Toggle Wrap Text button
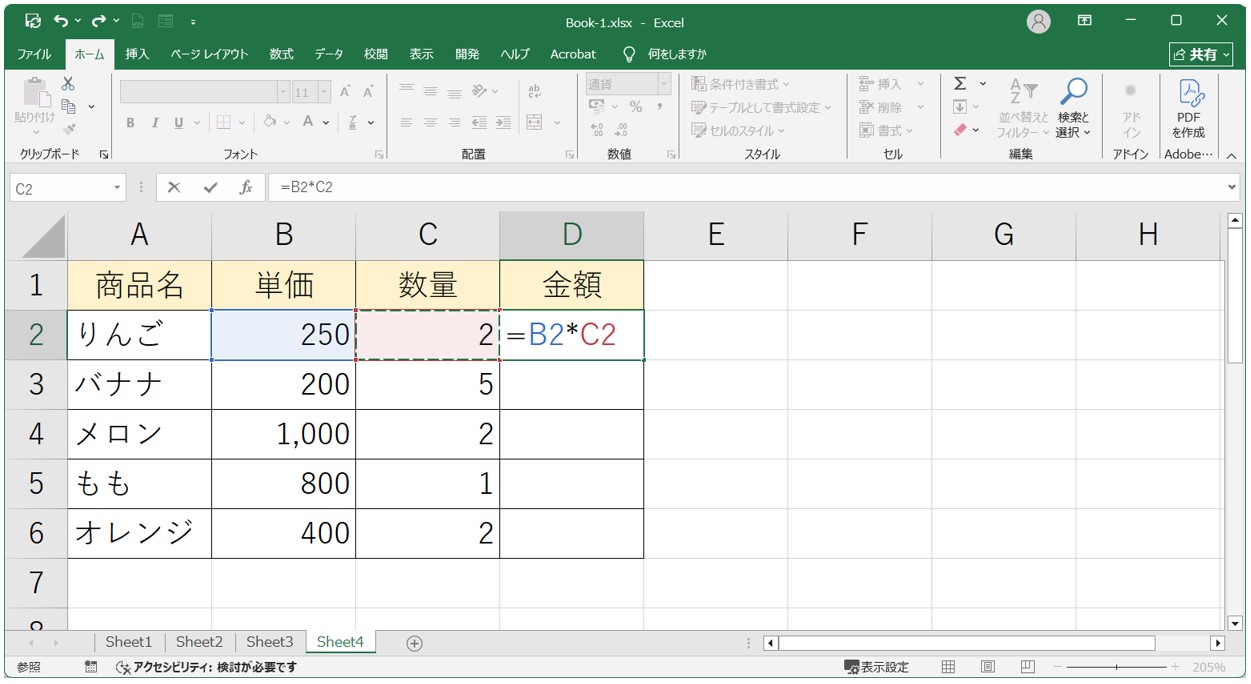1251x684 pixels. (x=534, y=92)
